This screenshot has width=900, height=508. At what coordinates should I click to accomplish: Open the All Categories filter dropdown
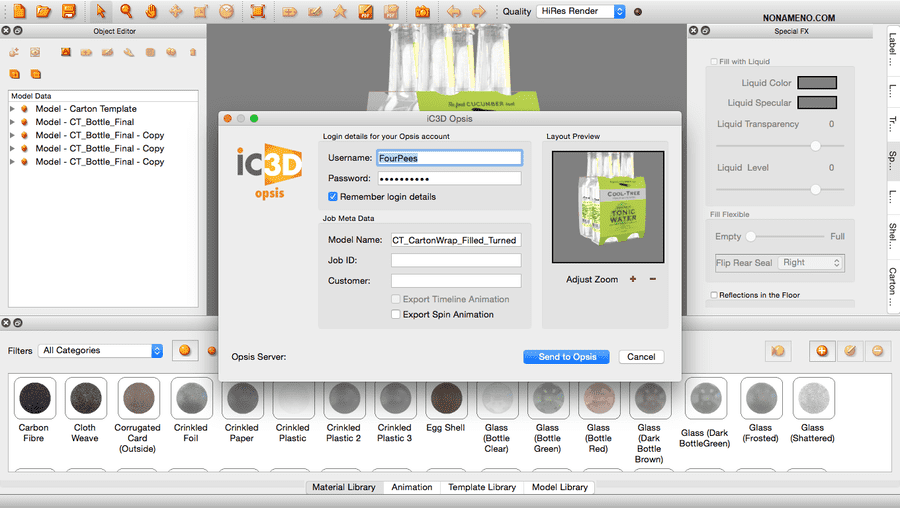[100, 351]
